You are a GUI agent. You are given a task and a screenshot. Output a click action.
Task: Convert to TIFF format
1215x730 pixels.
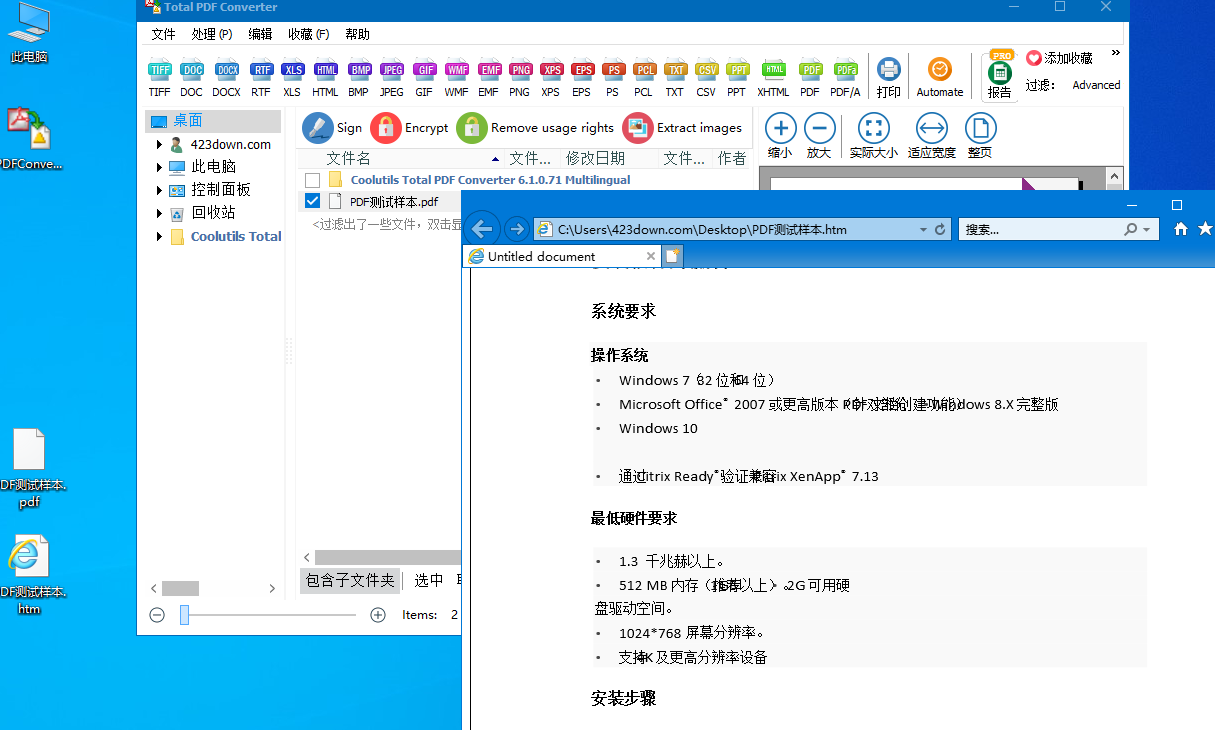[160, 78]
